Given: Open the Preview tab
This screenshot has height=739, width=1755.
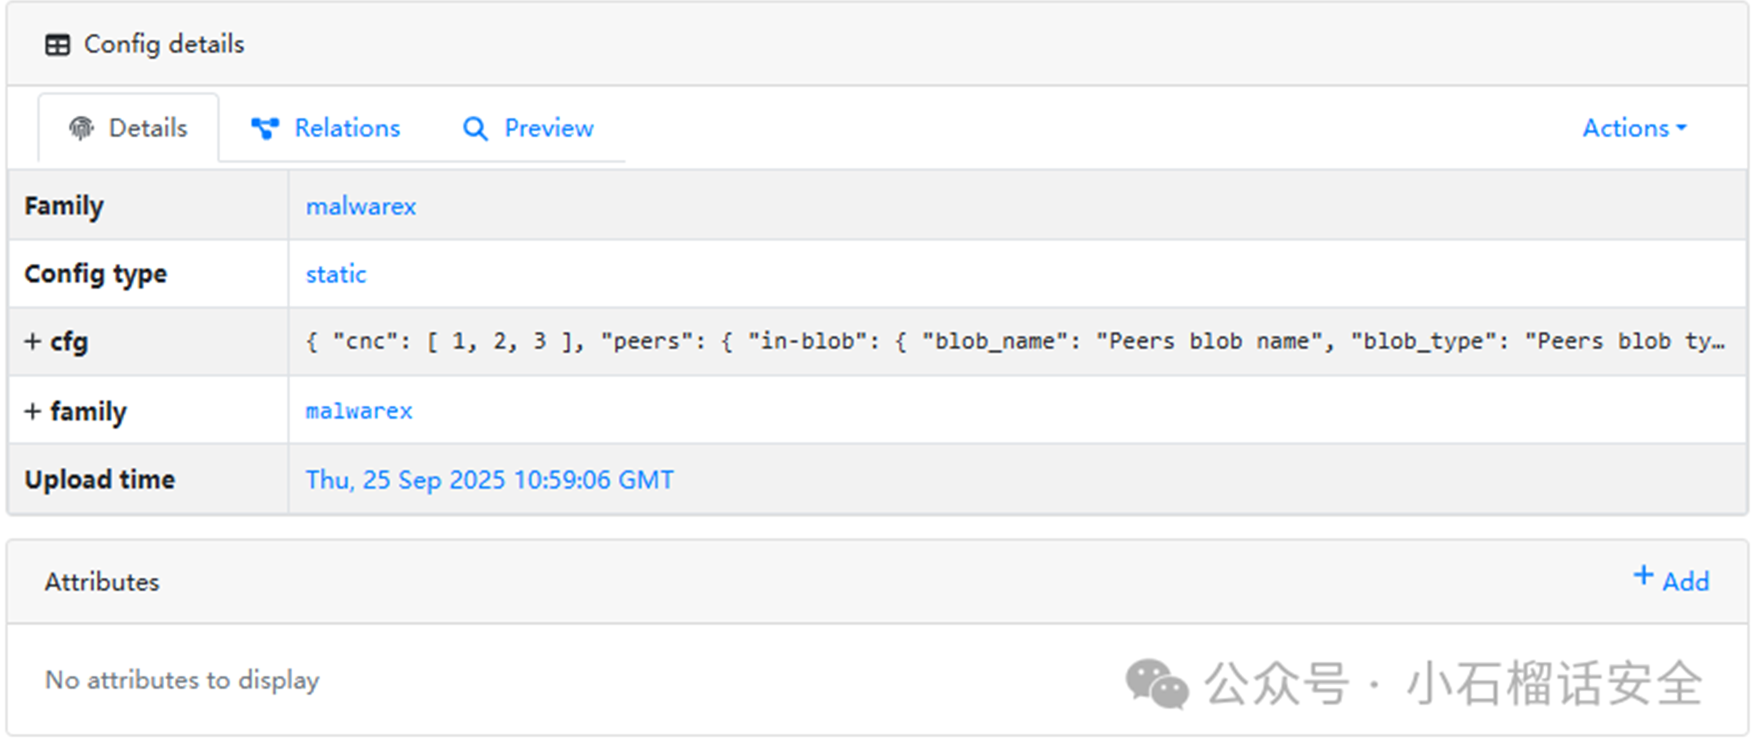Looking at the screenshot, I should coord(548,128).
